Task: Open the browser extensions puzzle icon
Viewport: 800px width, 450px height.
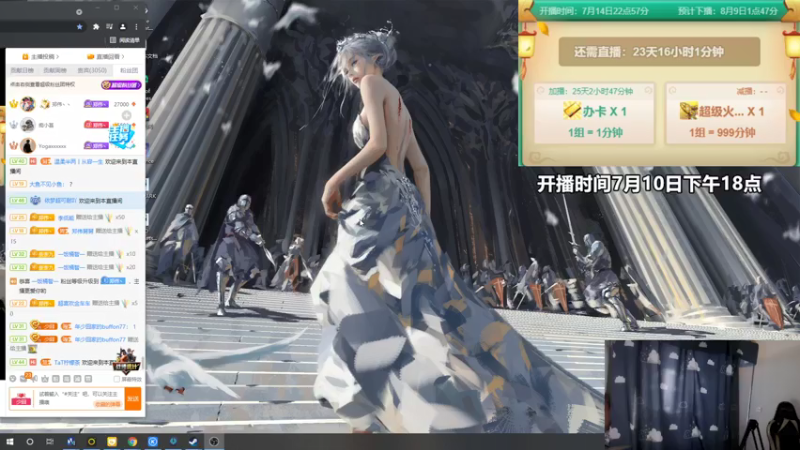Action: [x=96, y=27]
